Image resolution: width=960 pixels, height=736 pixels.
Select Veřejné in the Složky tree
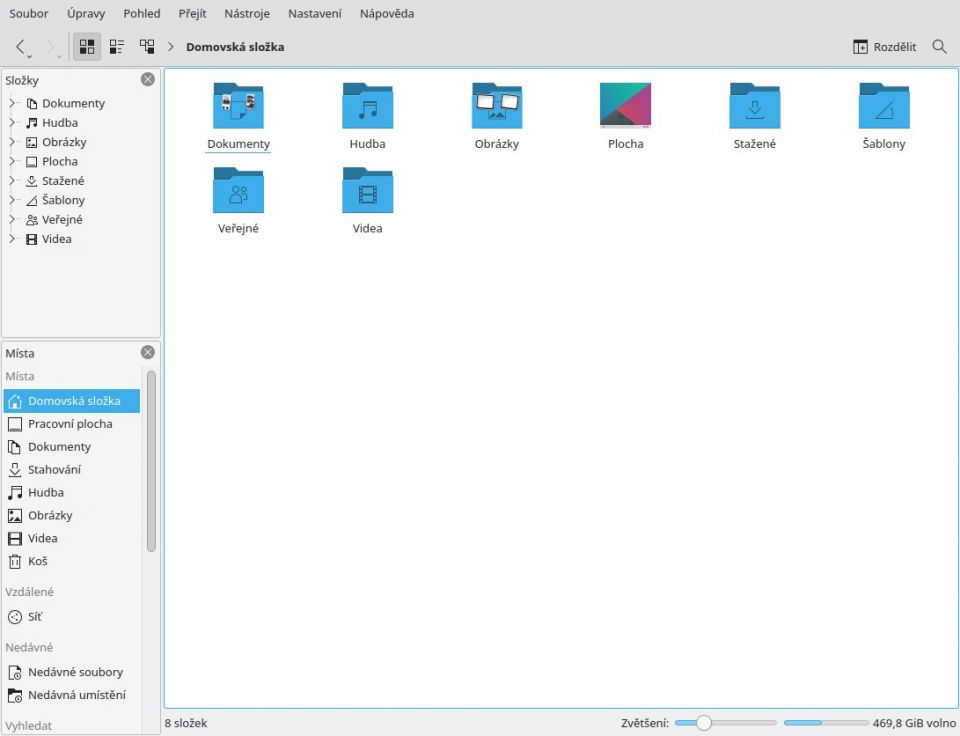[x=54, y=220]
